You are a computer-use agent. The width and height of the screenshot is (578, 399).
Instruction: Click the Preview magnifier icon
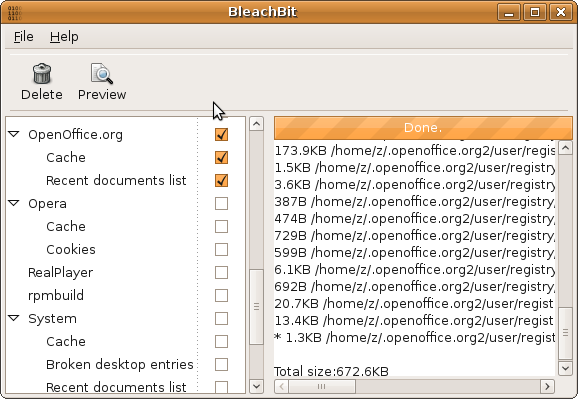click(102, 73)
